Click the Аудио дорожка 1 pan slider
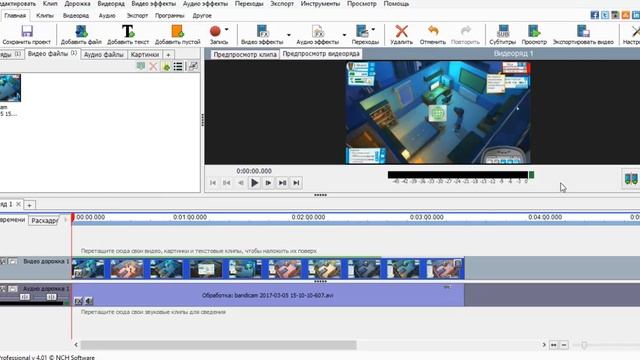 click(x=51, y=297)
